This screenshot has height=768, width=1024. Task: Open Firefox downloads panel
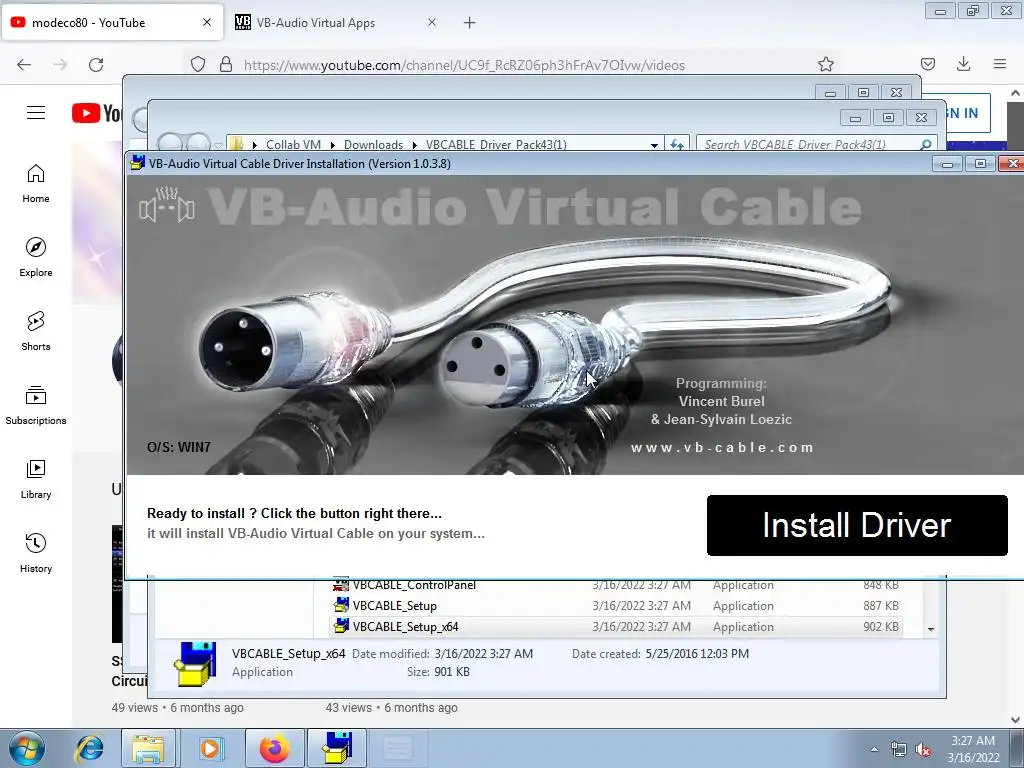coord(963,64)
